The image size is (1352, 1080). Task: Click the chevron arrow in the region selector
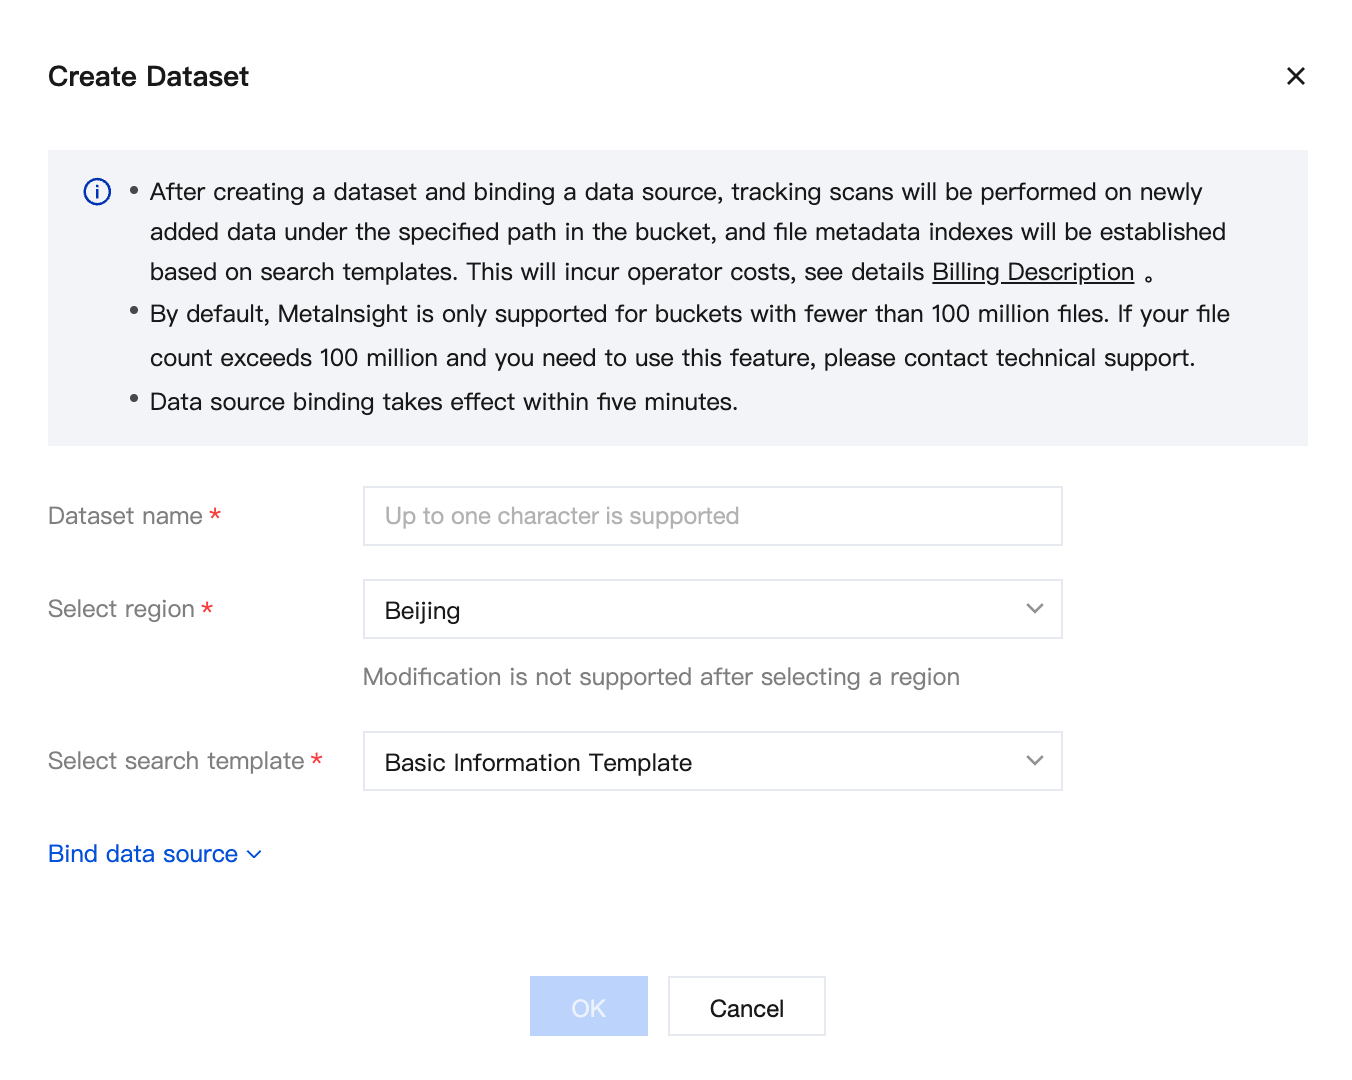(1034, 609)
